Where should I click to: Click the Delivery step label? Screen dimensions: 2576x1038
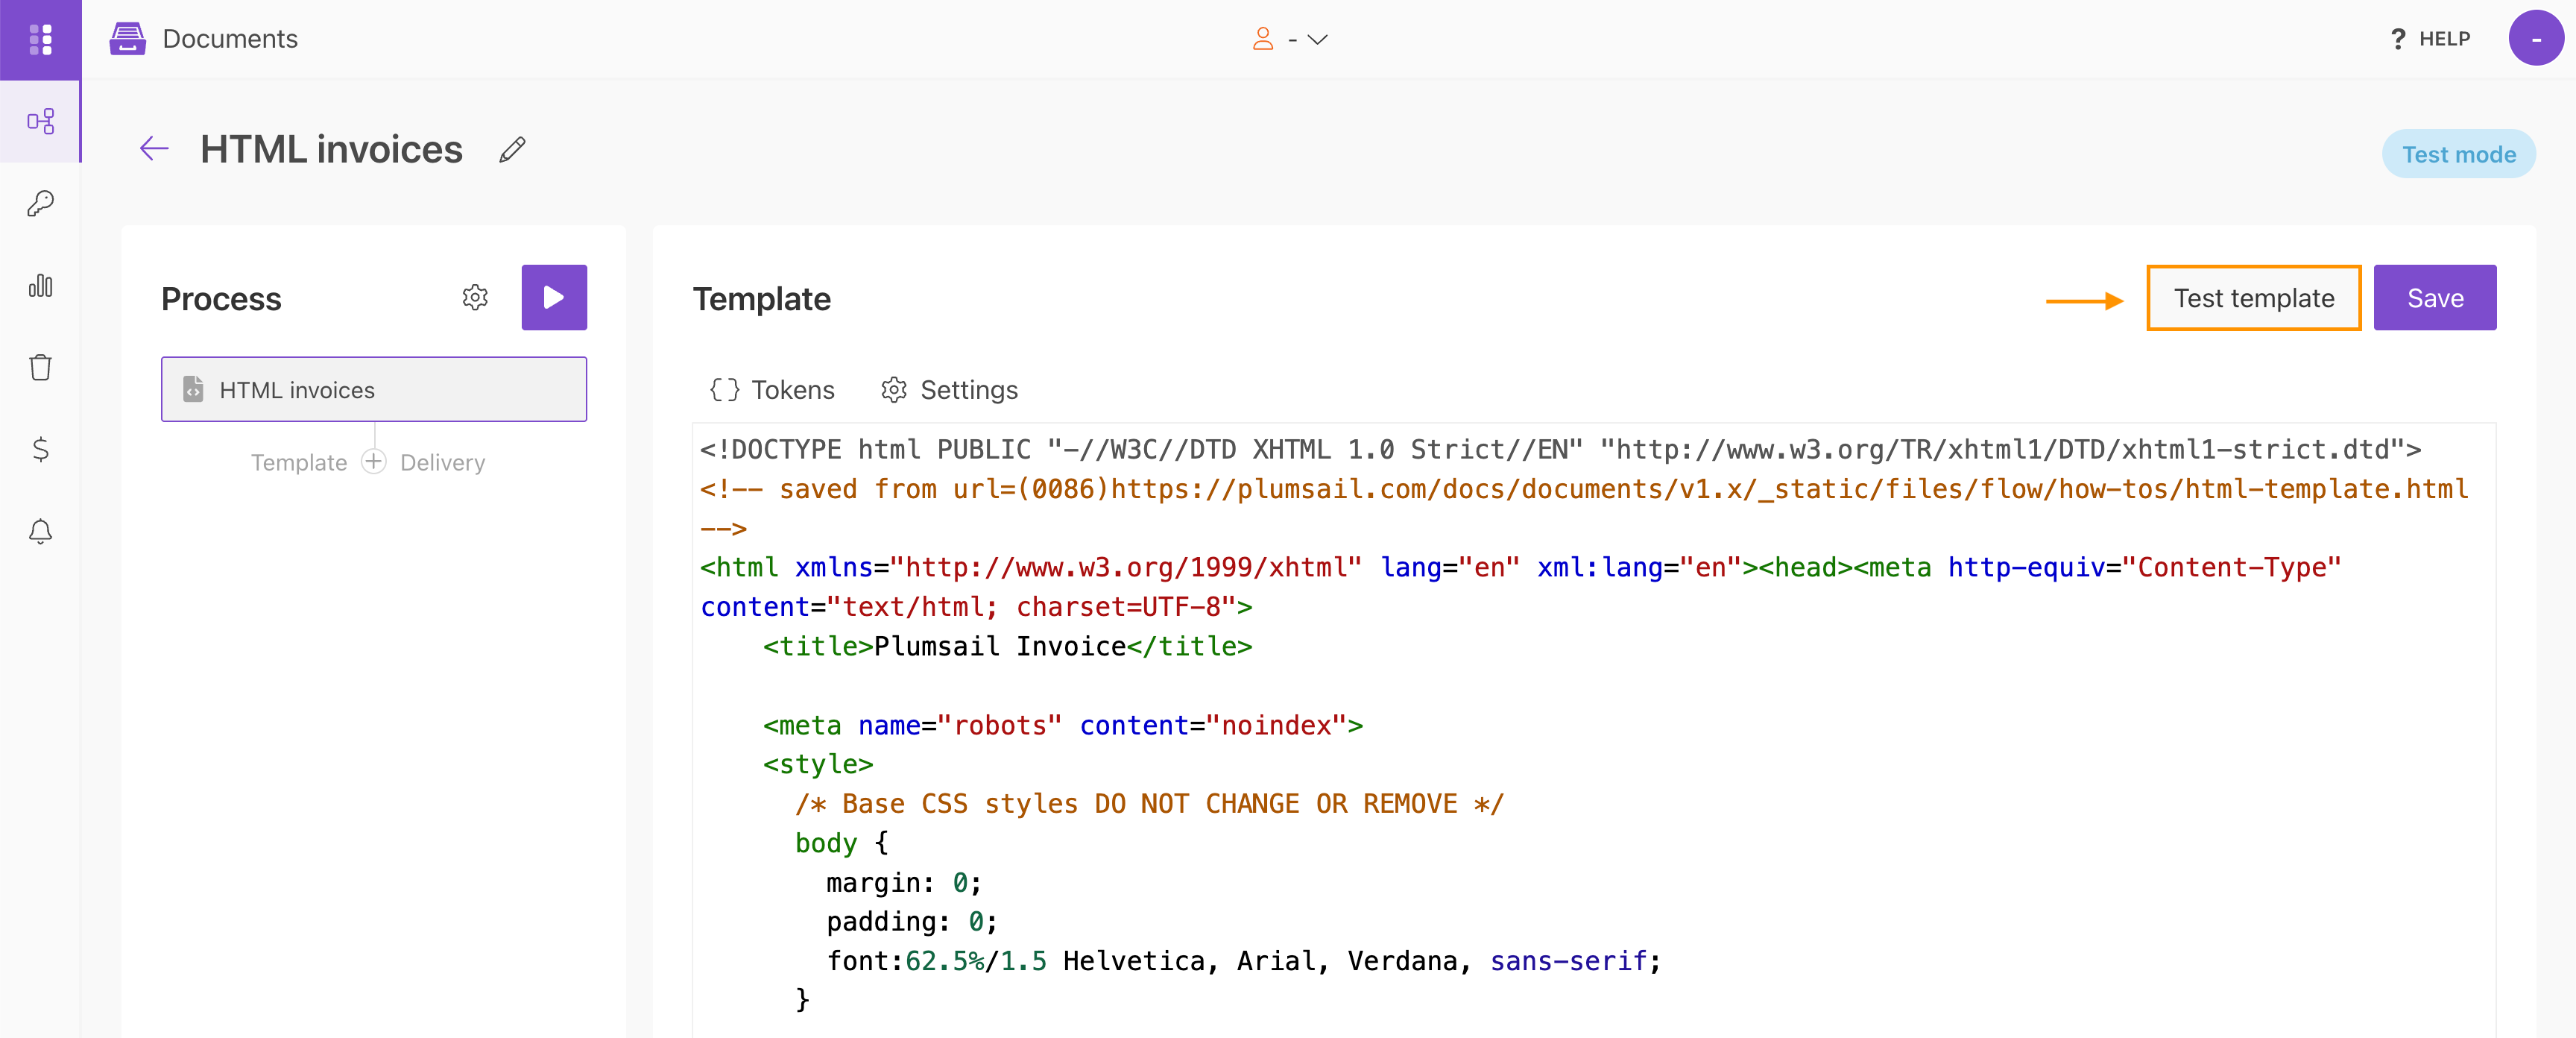(x=442, y=463)
